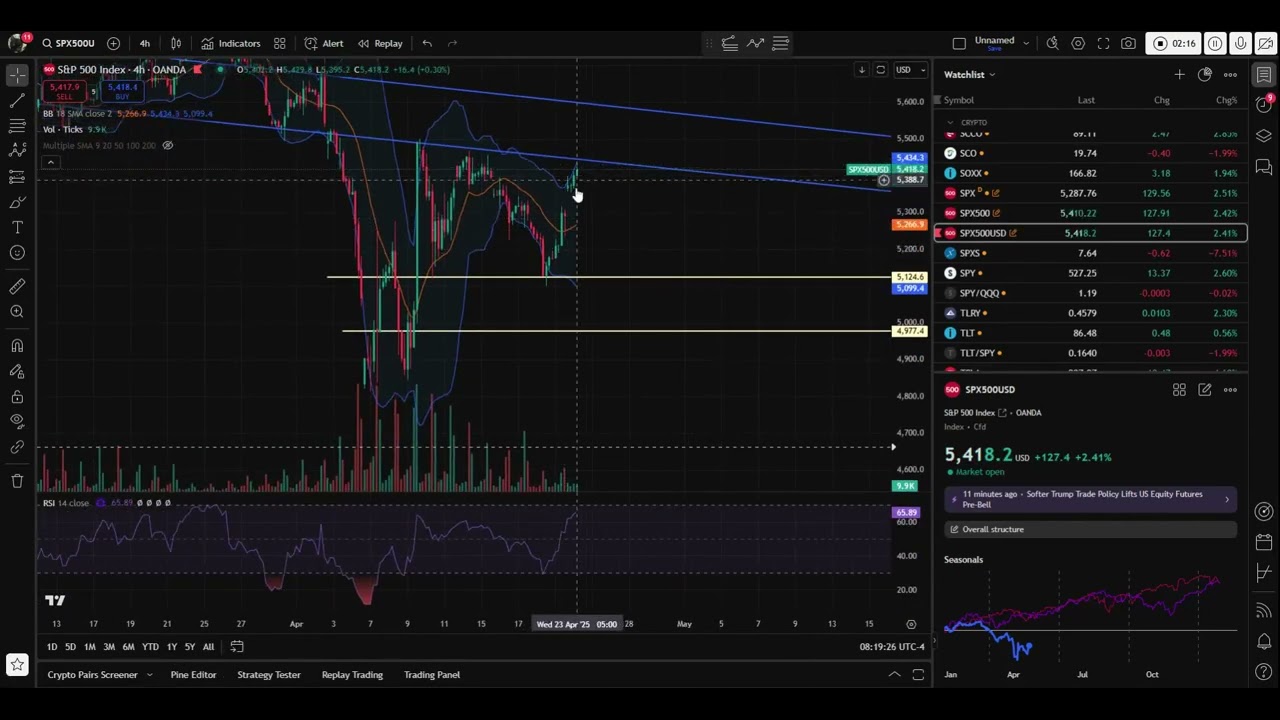Sort watchlist by Chg% column
Image resolution: width=1280 pixels, height=720 pixels.
pyautogui.click(x=1226, y=100)
